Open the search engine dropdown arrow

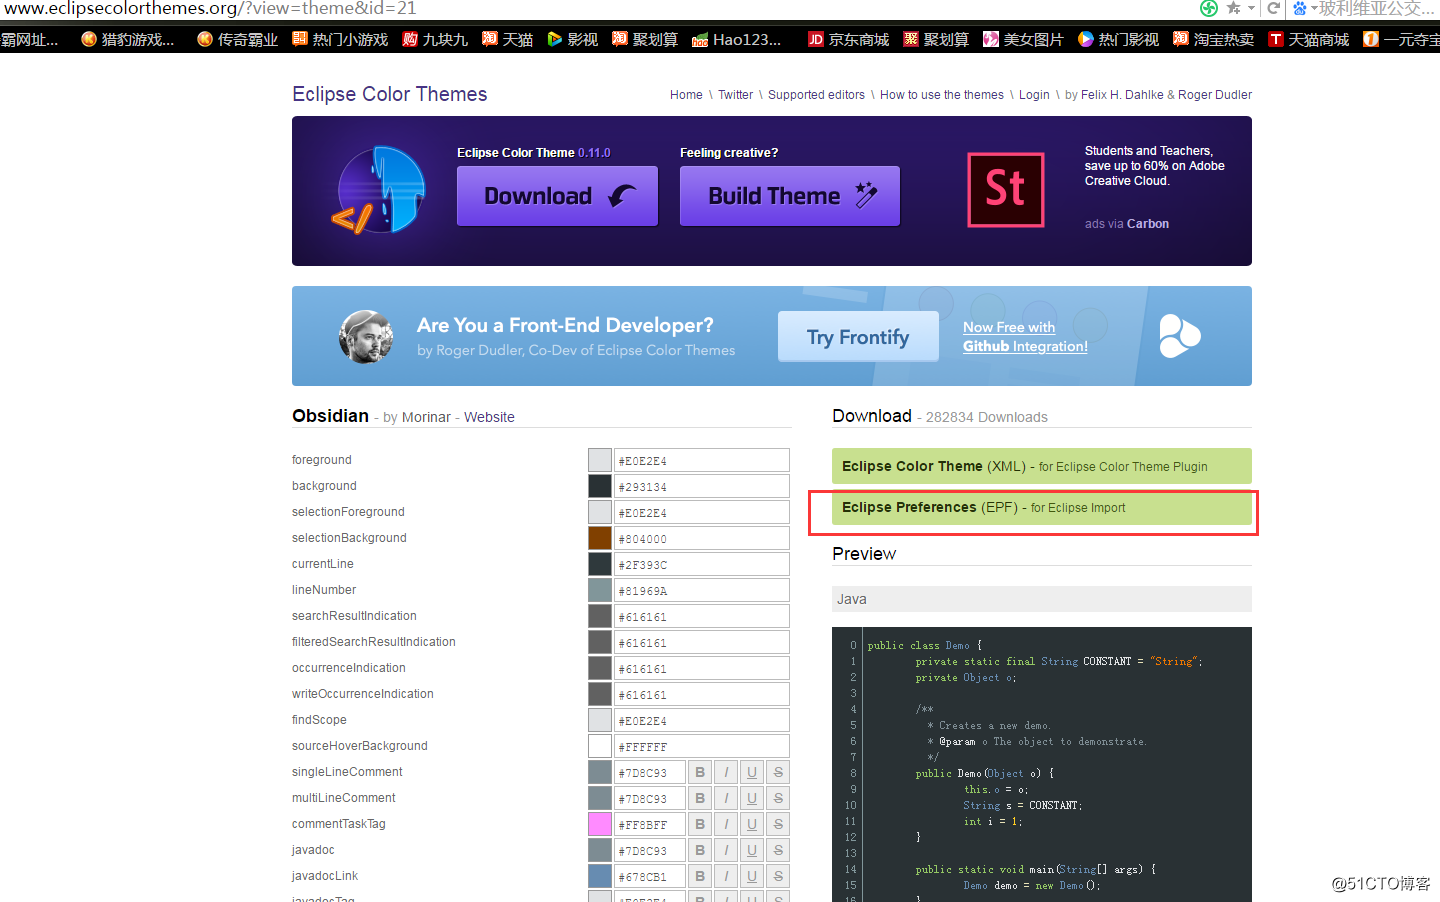[x=1314, y=9]
